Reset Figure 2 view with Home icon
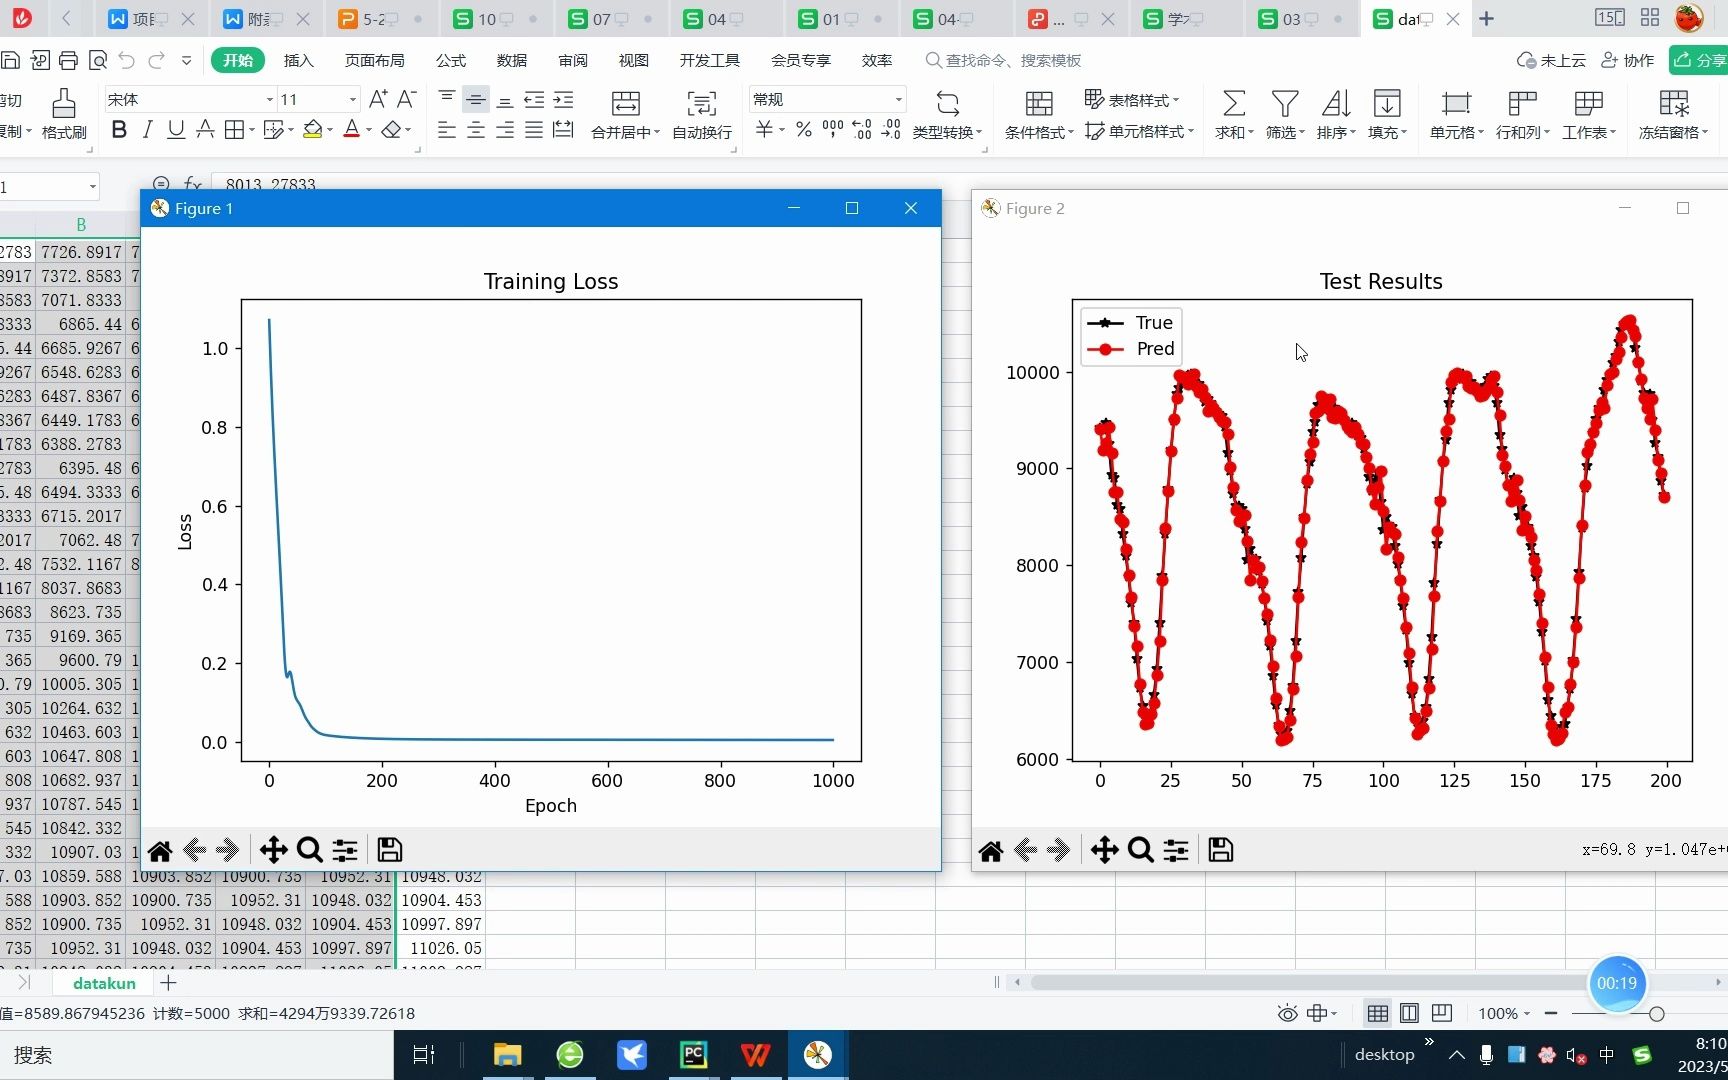This screenshot has width=1728, height=1080. pyautogui.click(x=991, y=851)
